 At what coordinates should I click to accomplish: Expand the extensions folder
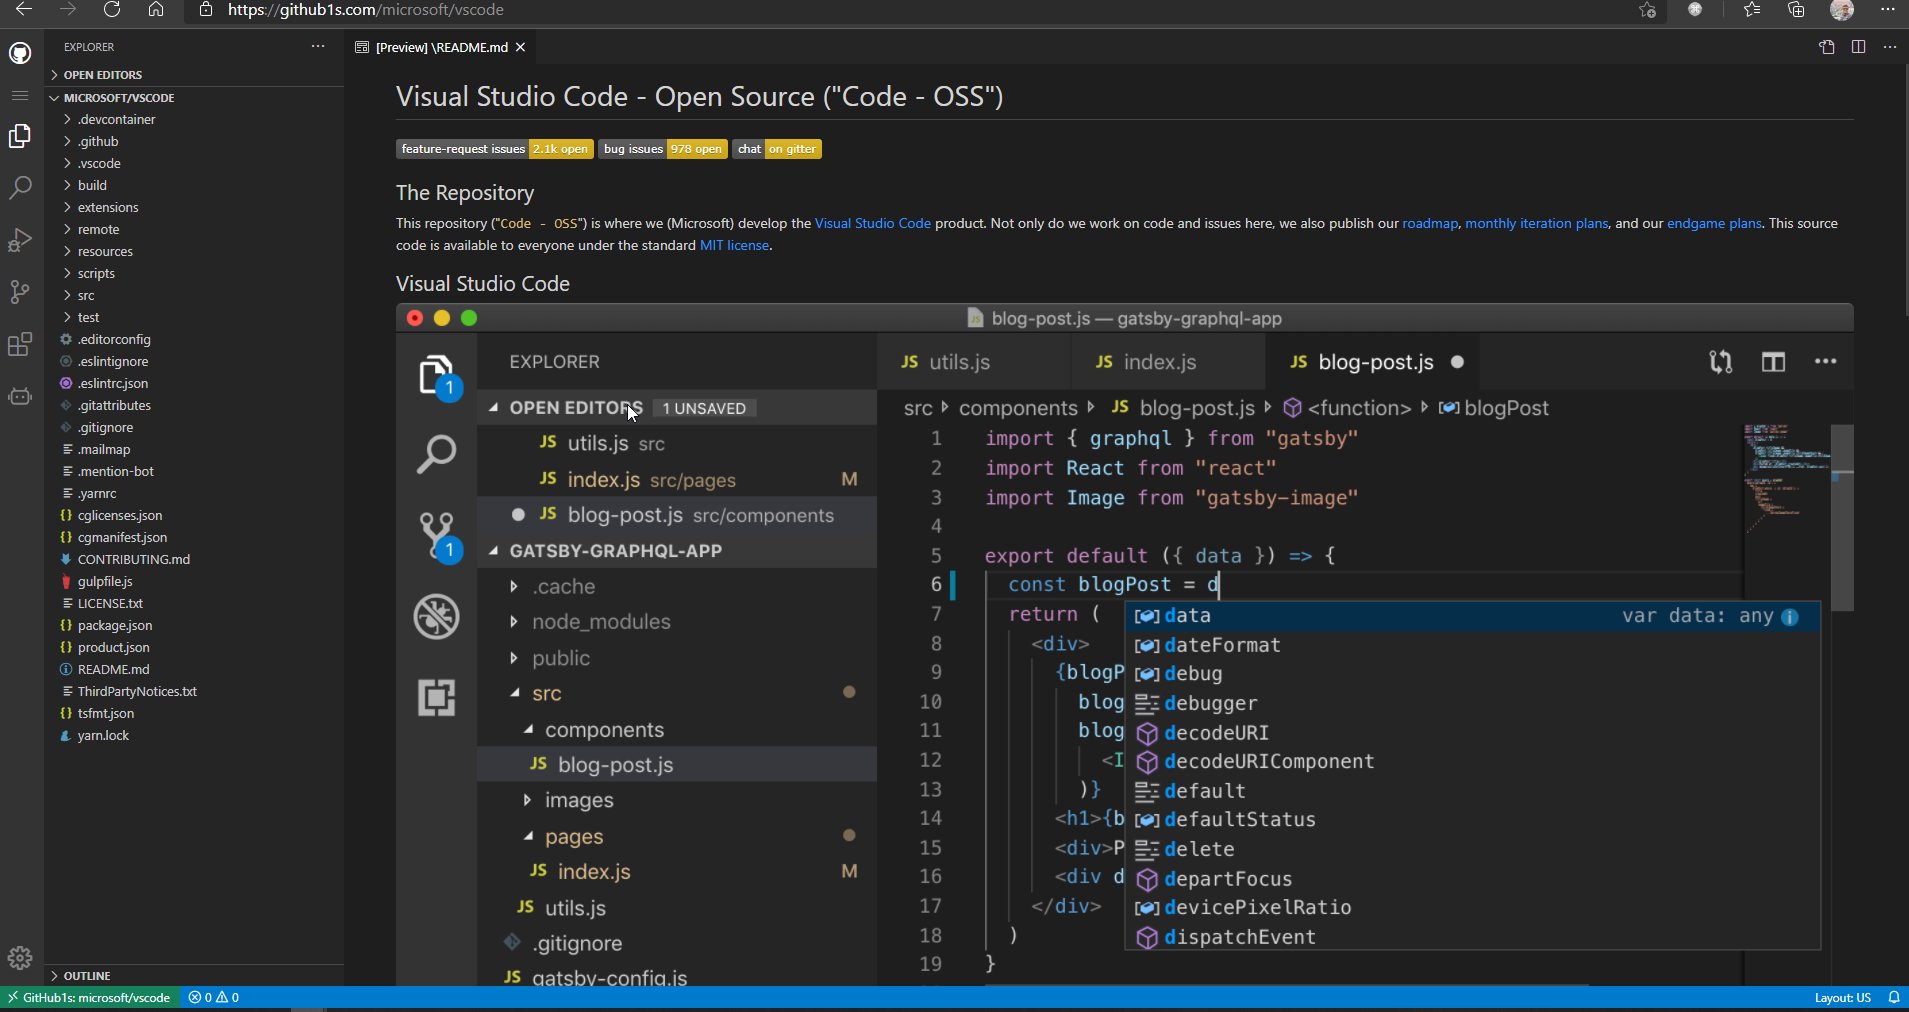[x=196, y=208]
